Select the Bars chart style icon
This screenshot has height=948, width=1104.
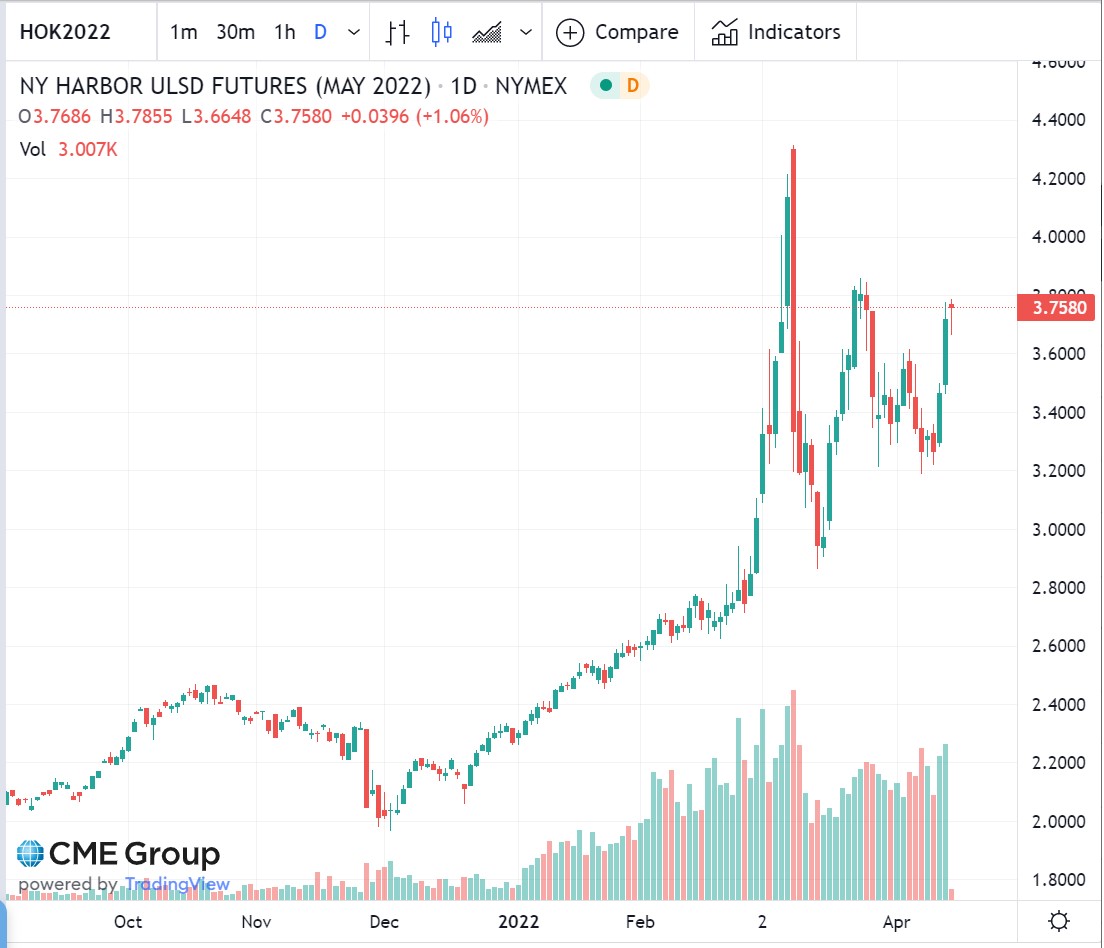coord(398,32)
